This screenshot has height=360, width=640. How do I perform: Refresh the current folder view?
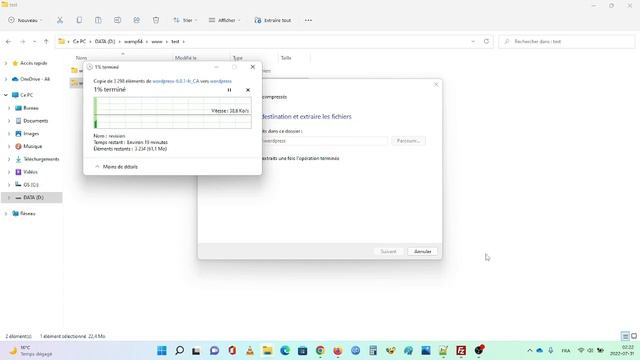point(486,41)
